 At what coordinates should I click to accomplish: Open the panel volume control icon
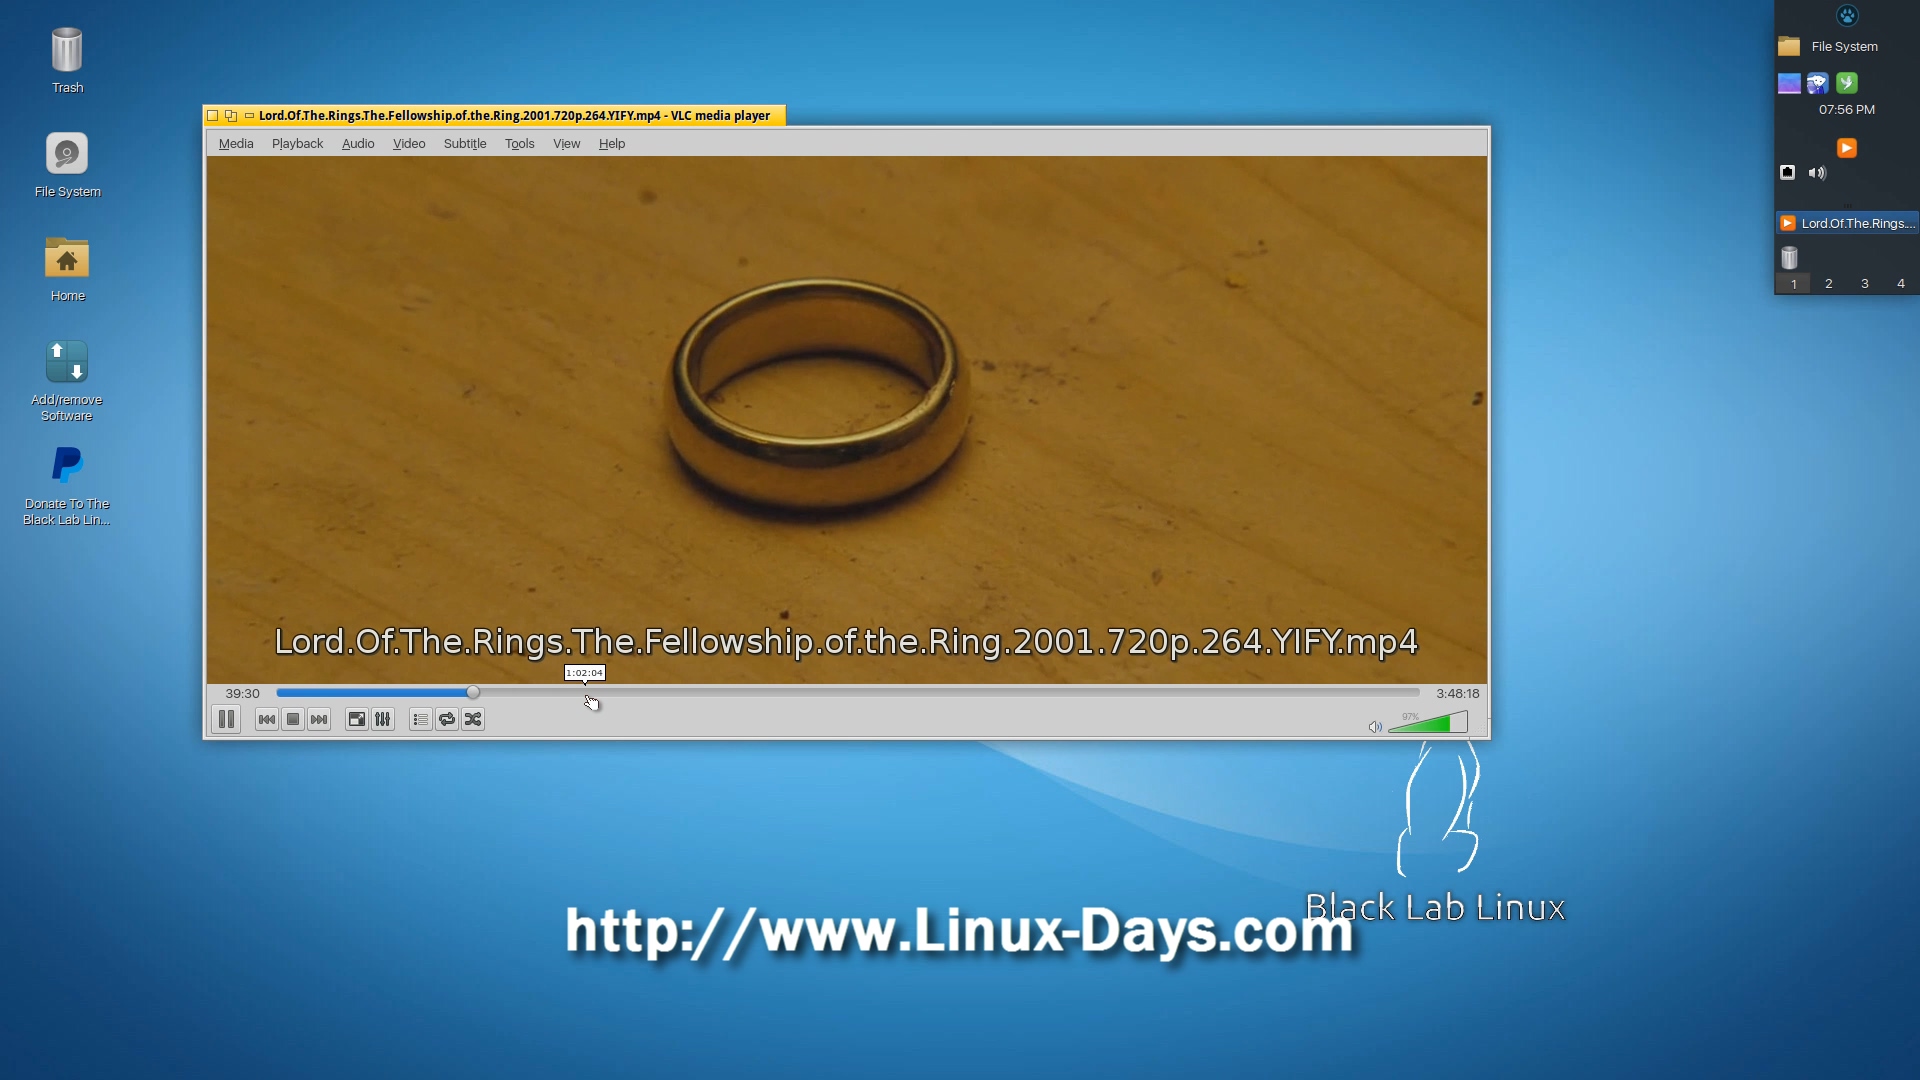pyautogui.click(x=1817, y=172)
